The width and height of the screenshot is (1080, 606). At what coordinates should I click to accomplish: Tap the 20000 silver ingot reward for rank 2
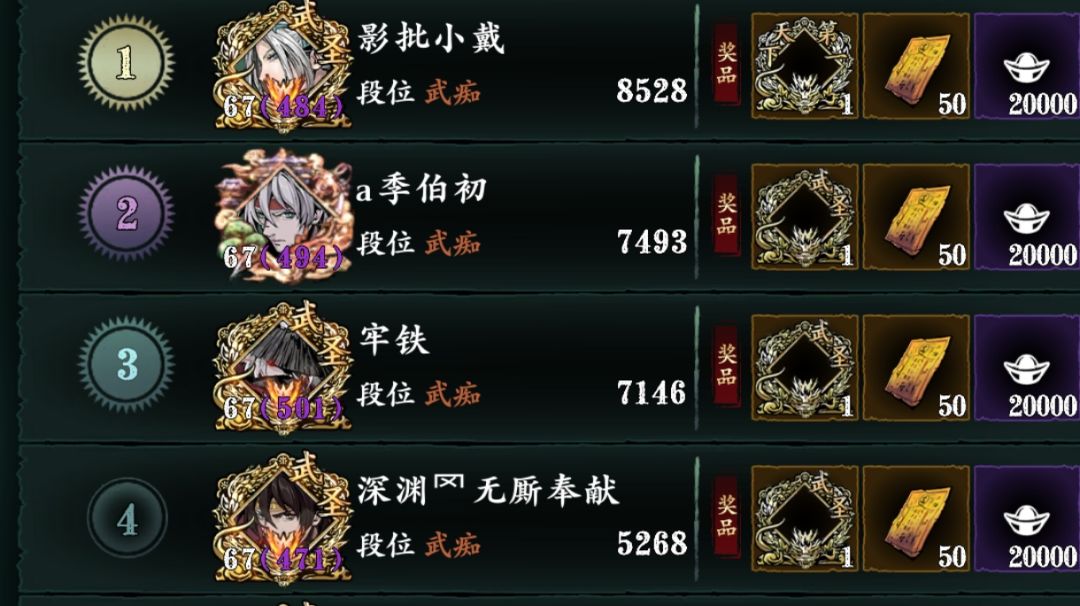(1027, 217)
